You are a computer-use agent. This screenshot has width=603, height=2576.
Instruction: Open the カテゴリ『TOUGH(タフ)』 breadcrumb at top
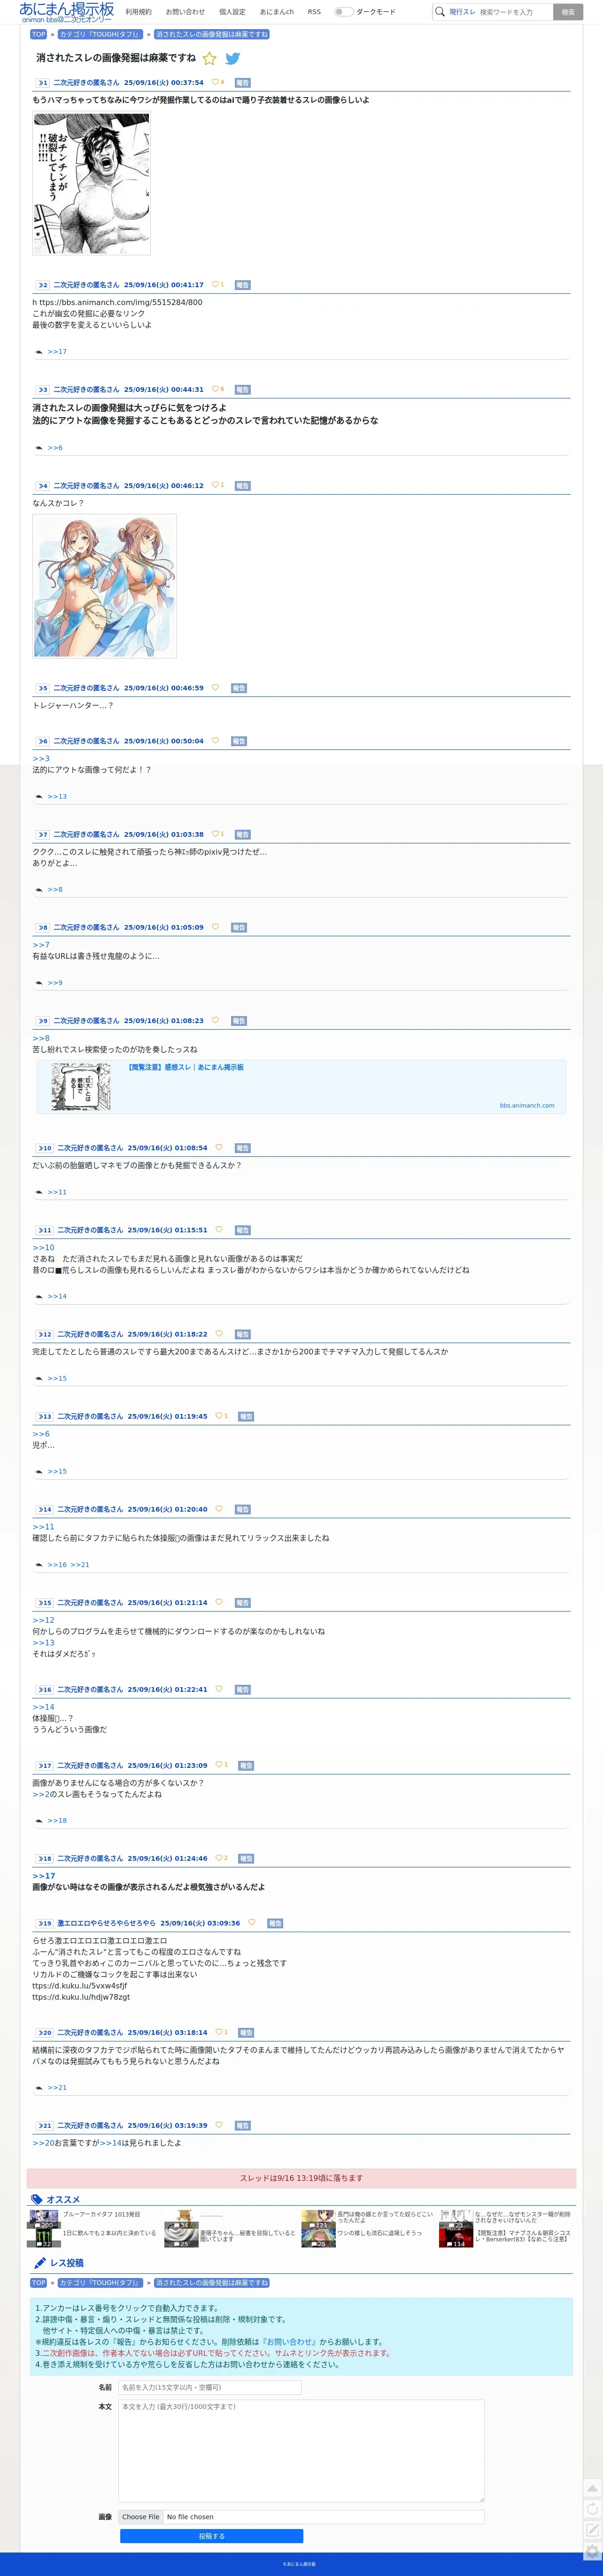tap(100, 34)
